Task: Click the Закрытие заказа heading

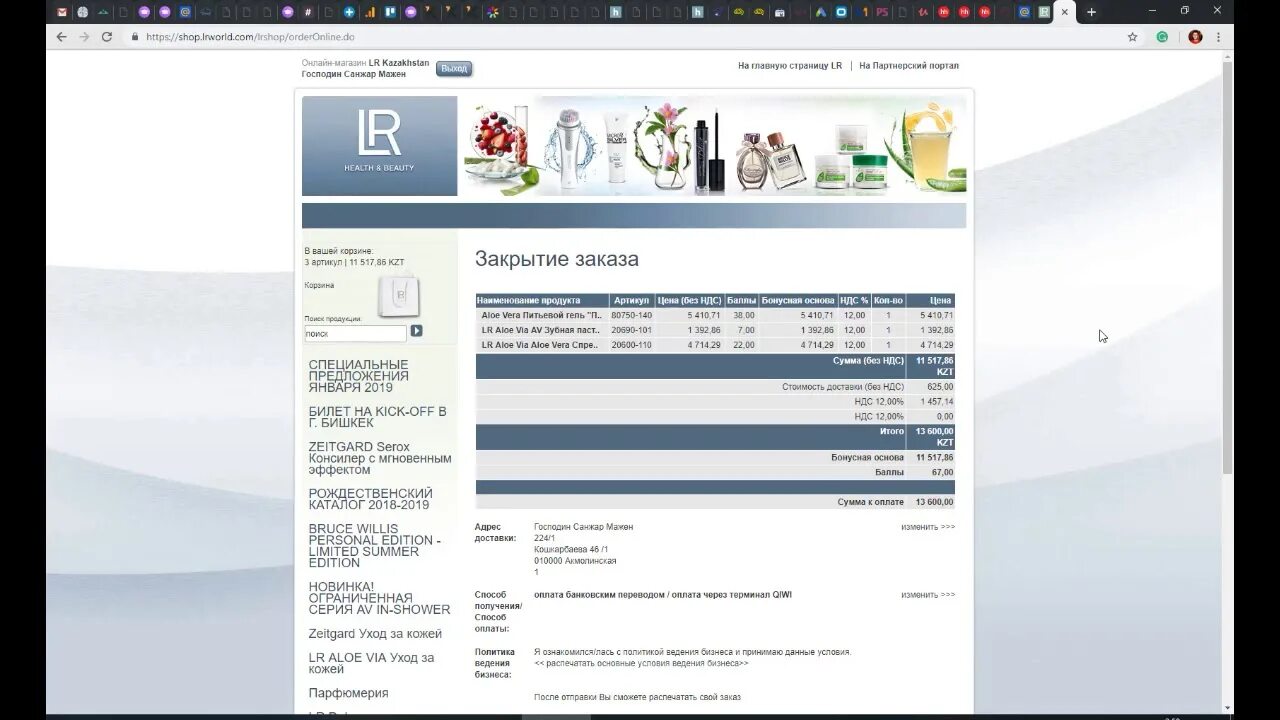Action: point(557,259)
